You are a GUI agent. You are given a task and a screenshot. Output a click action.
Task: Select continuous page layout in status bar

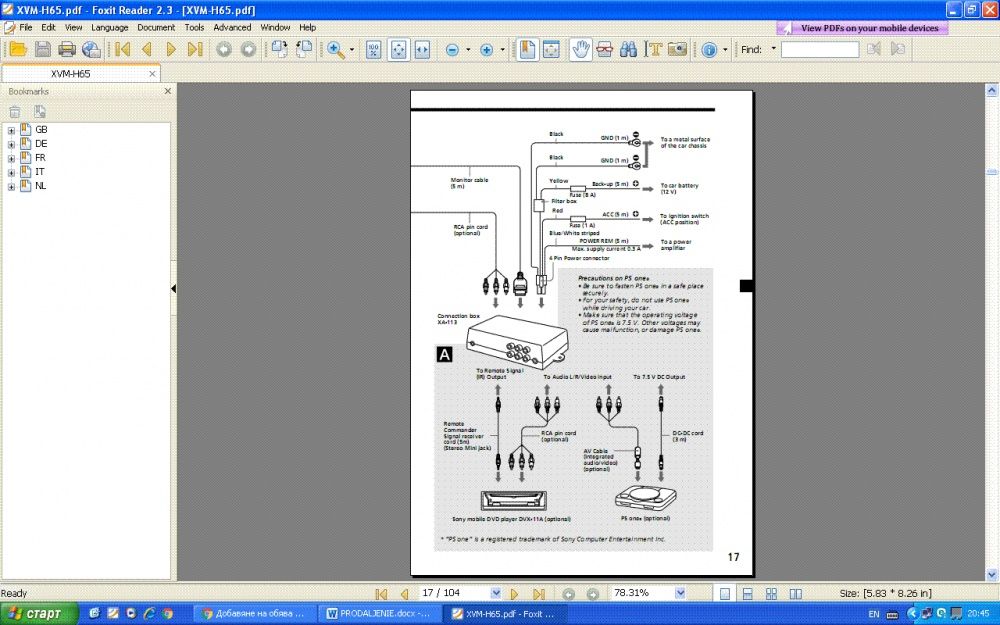coord(747,594)
